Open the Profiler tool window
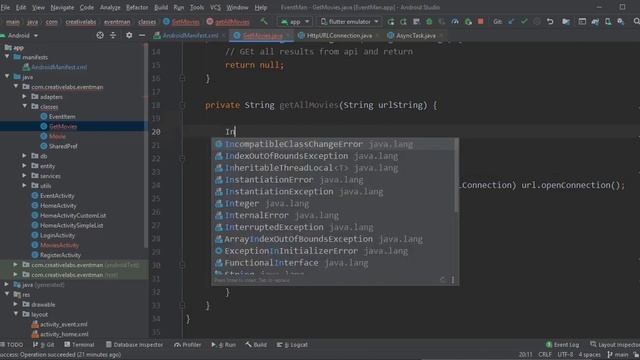Image resolution: width=640 pixels, height=360 pixels. [188, 345]
